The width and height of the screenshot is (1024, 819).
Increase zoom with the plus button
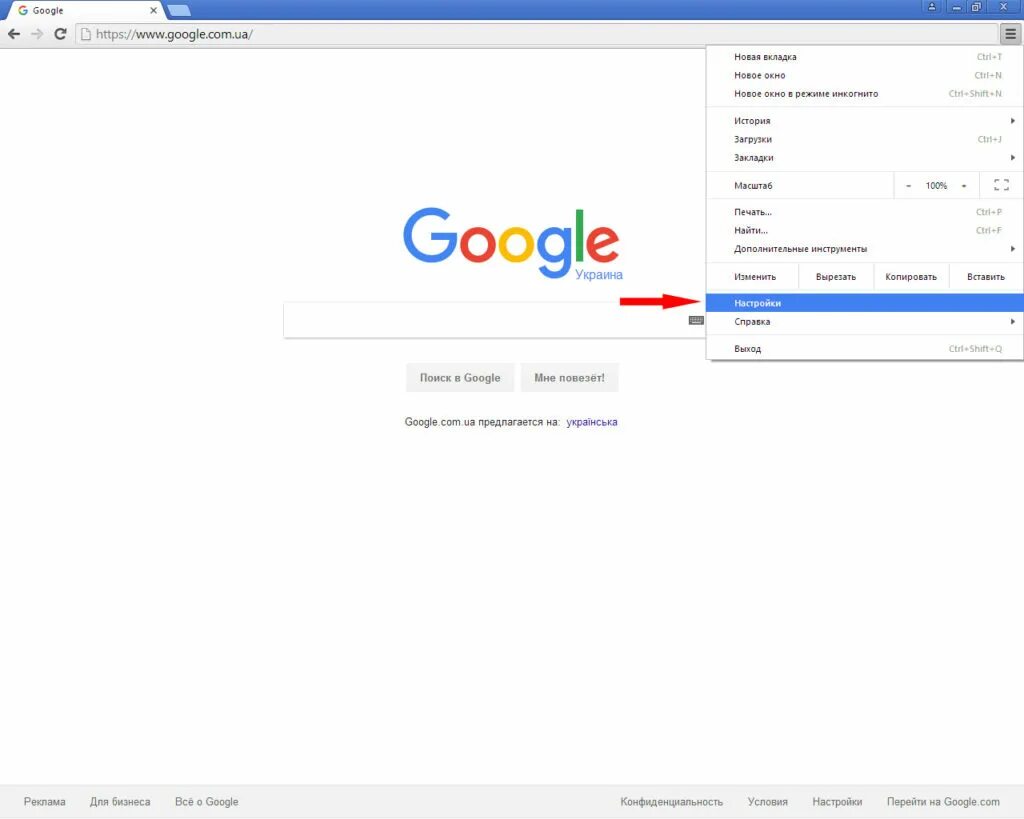964,186
